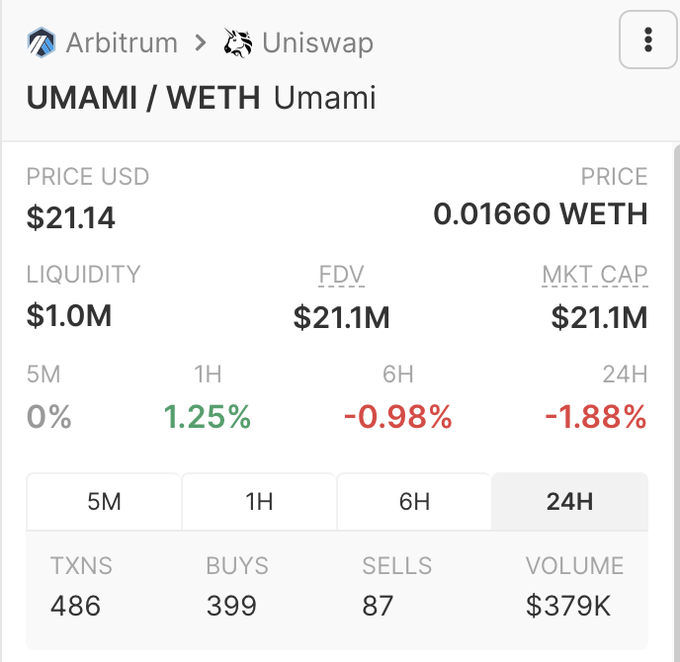The image size is (680, 662).
Task: Click the $21.14 USD price value
Action: pyautogui.click(x=71, y=216)
